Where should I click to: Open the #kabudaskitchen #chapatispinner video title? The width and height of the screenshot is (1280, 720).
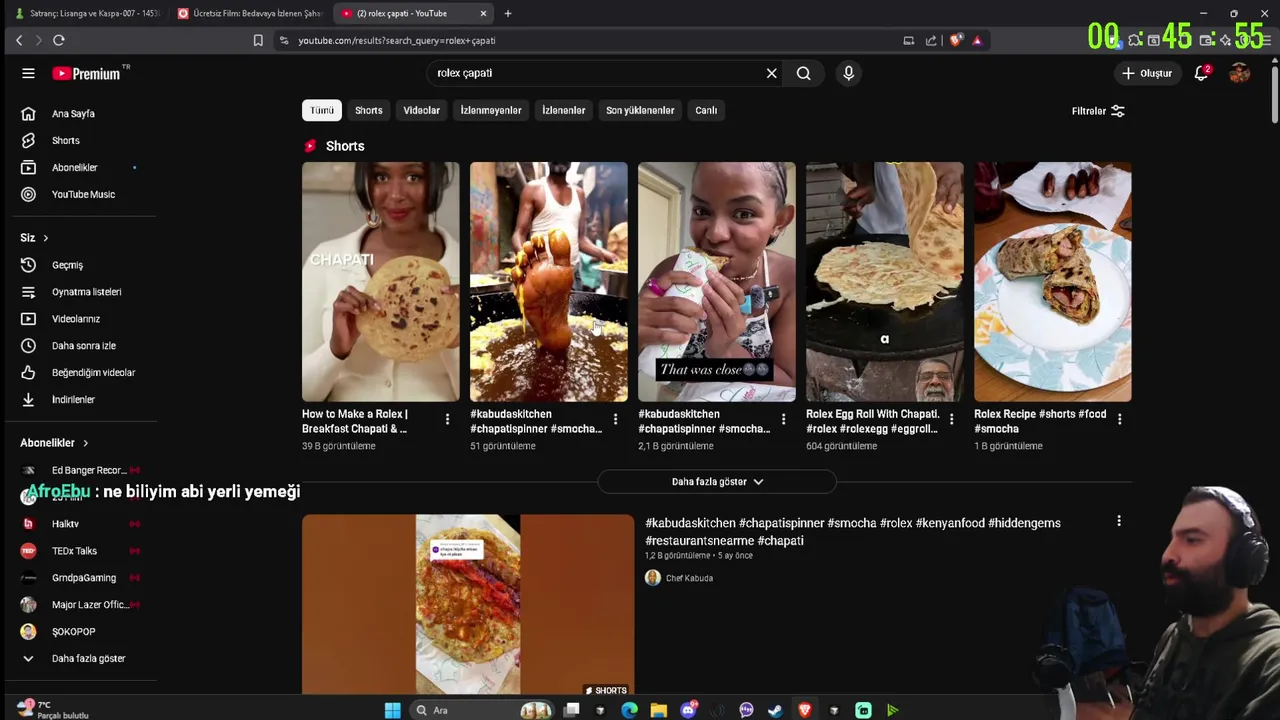(x=853, y=532)
